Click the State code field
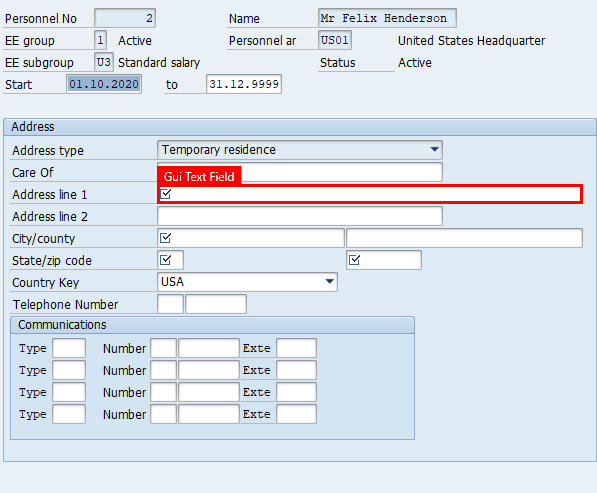The image size is (597, 493). coord(170,260)
